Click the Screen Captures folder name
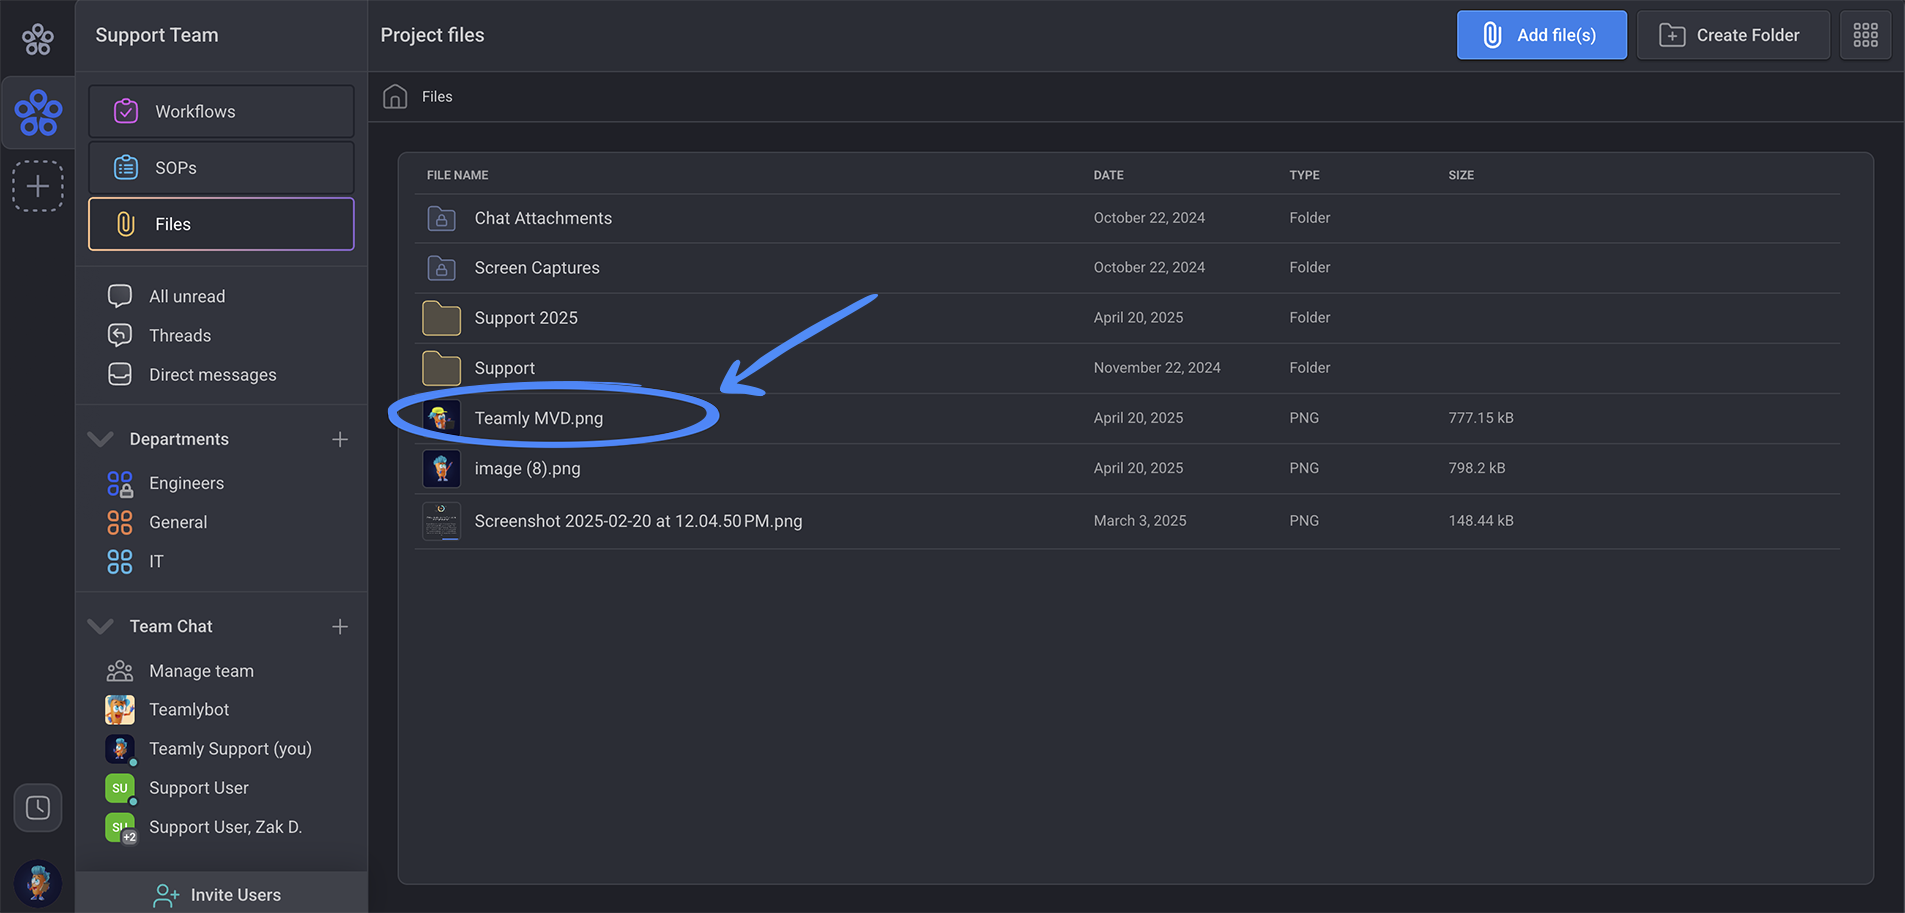The height and width of the screenshot is (913, 1905). coord(537,268)
